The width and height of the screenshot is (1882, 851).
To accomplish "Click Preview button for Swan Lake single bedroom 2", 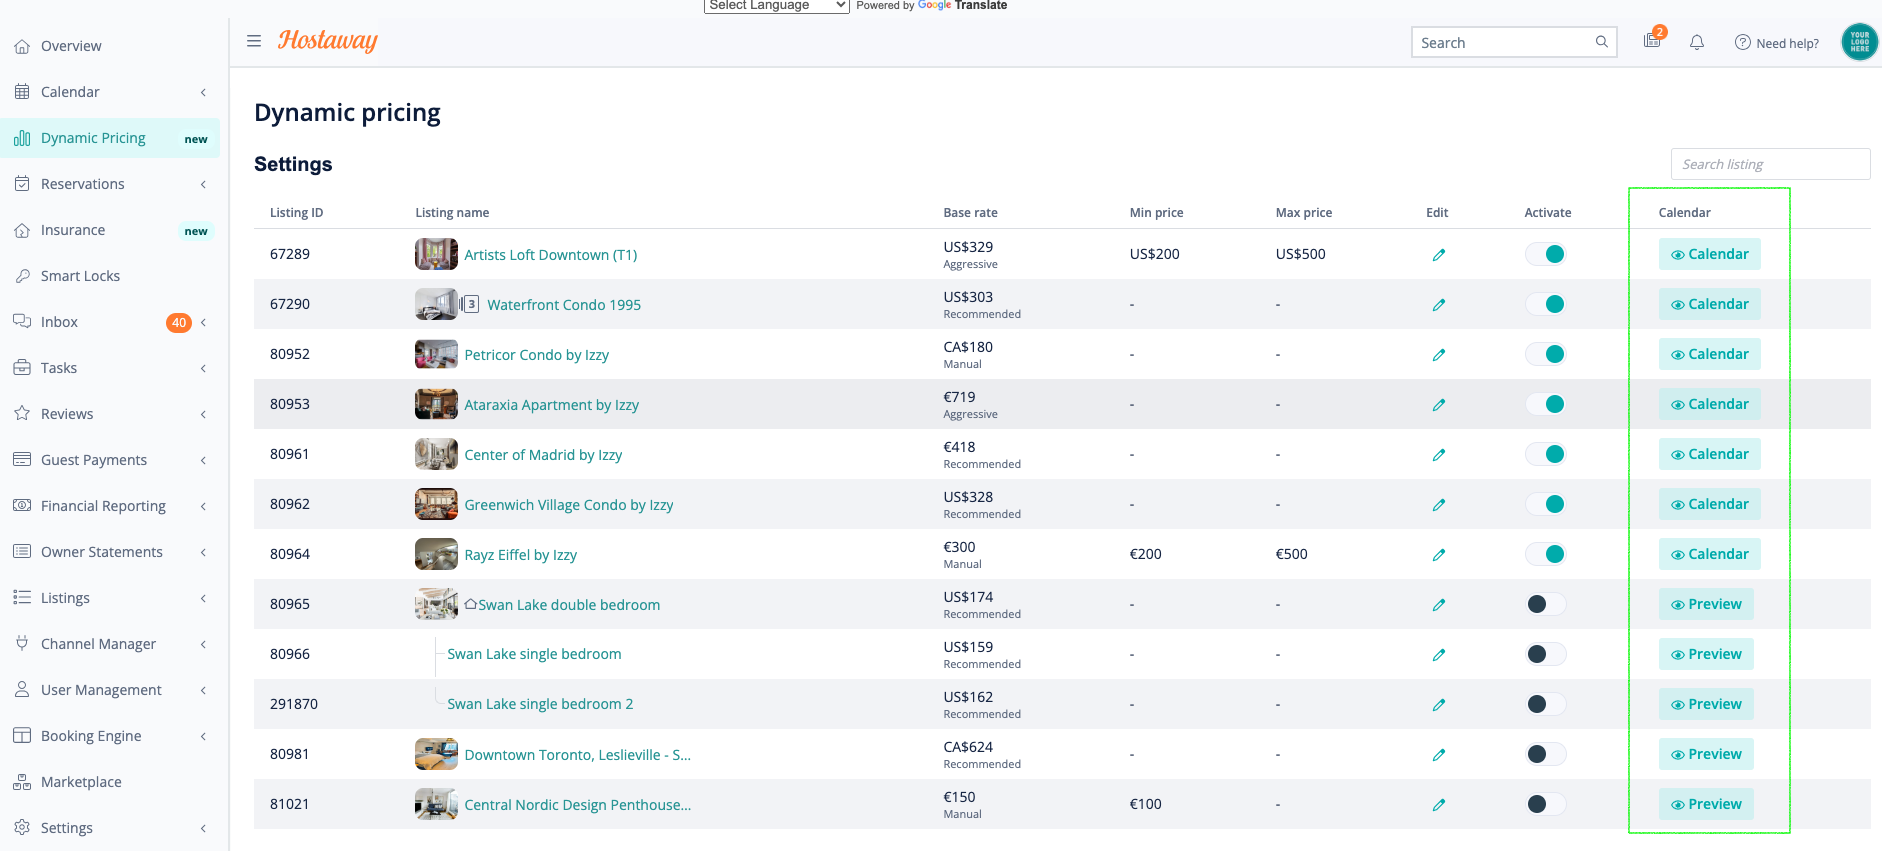I will [x=1706, y=704].
